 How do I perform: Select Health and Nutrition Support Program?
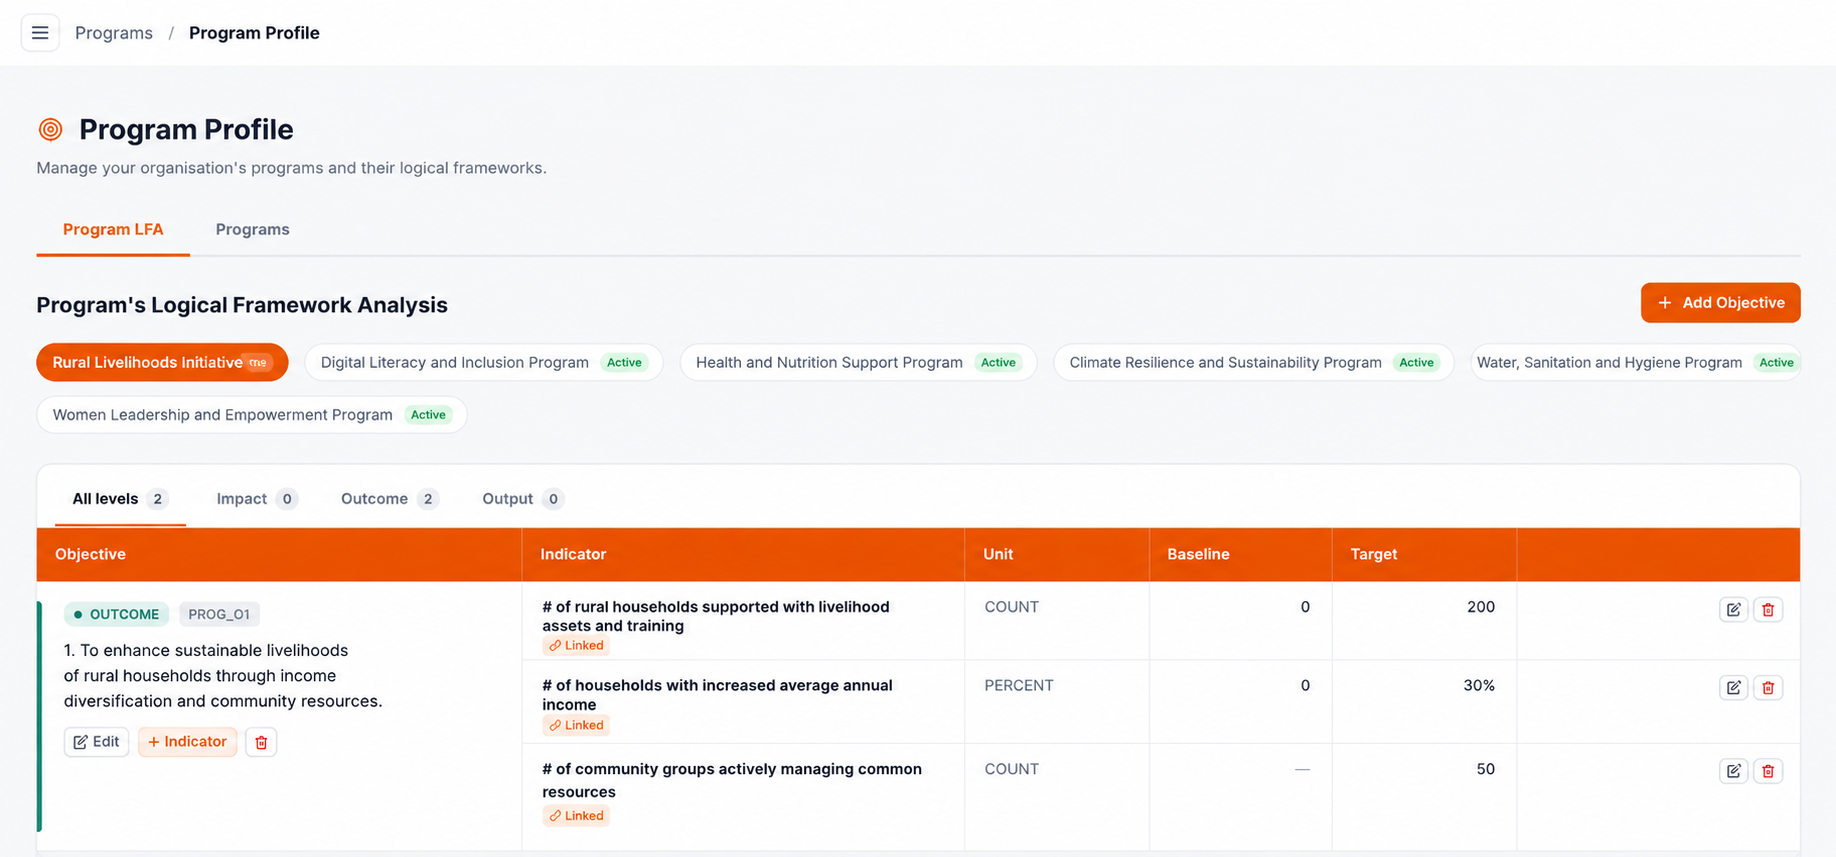point(858,362)
